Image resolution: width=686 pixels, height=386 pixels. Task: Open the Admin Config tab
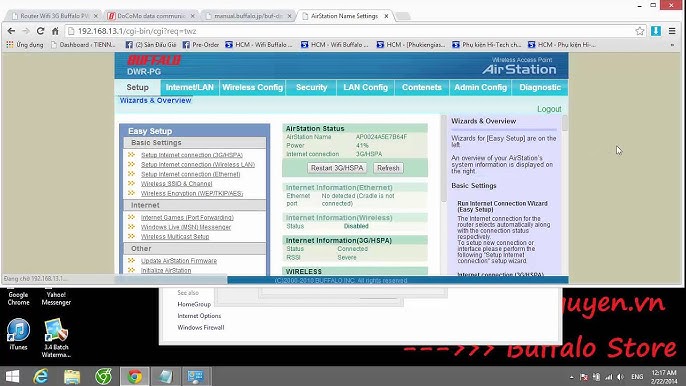click(x=480, y=87)
